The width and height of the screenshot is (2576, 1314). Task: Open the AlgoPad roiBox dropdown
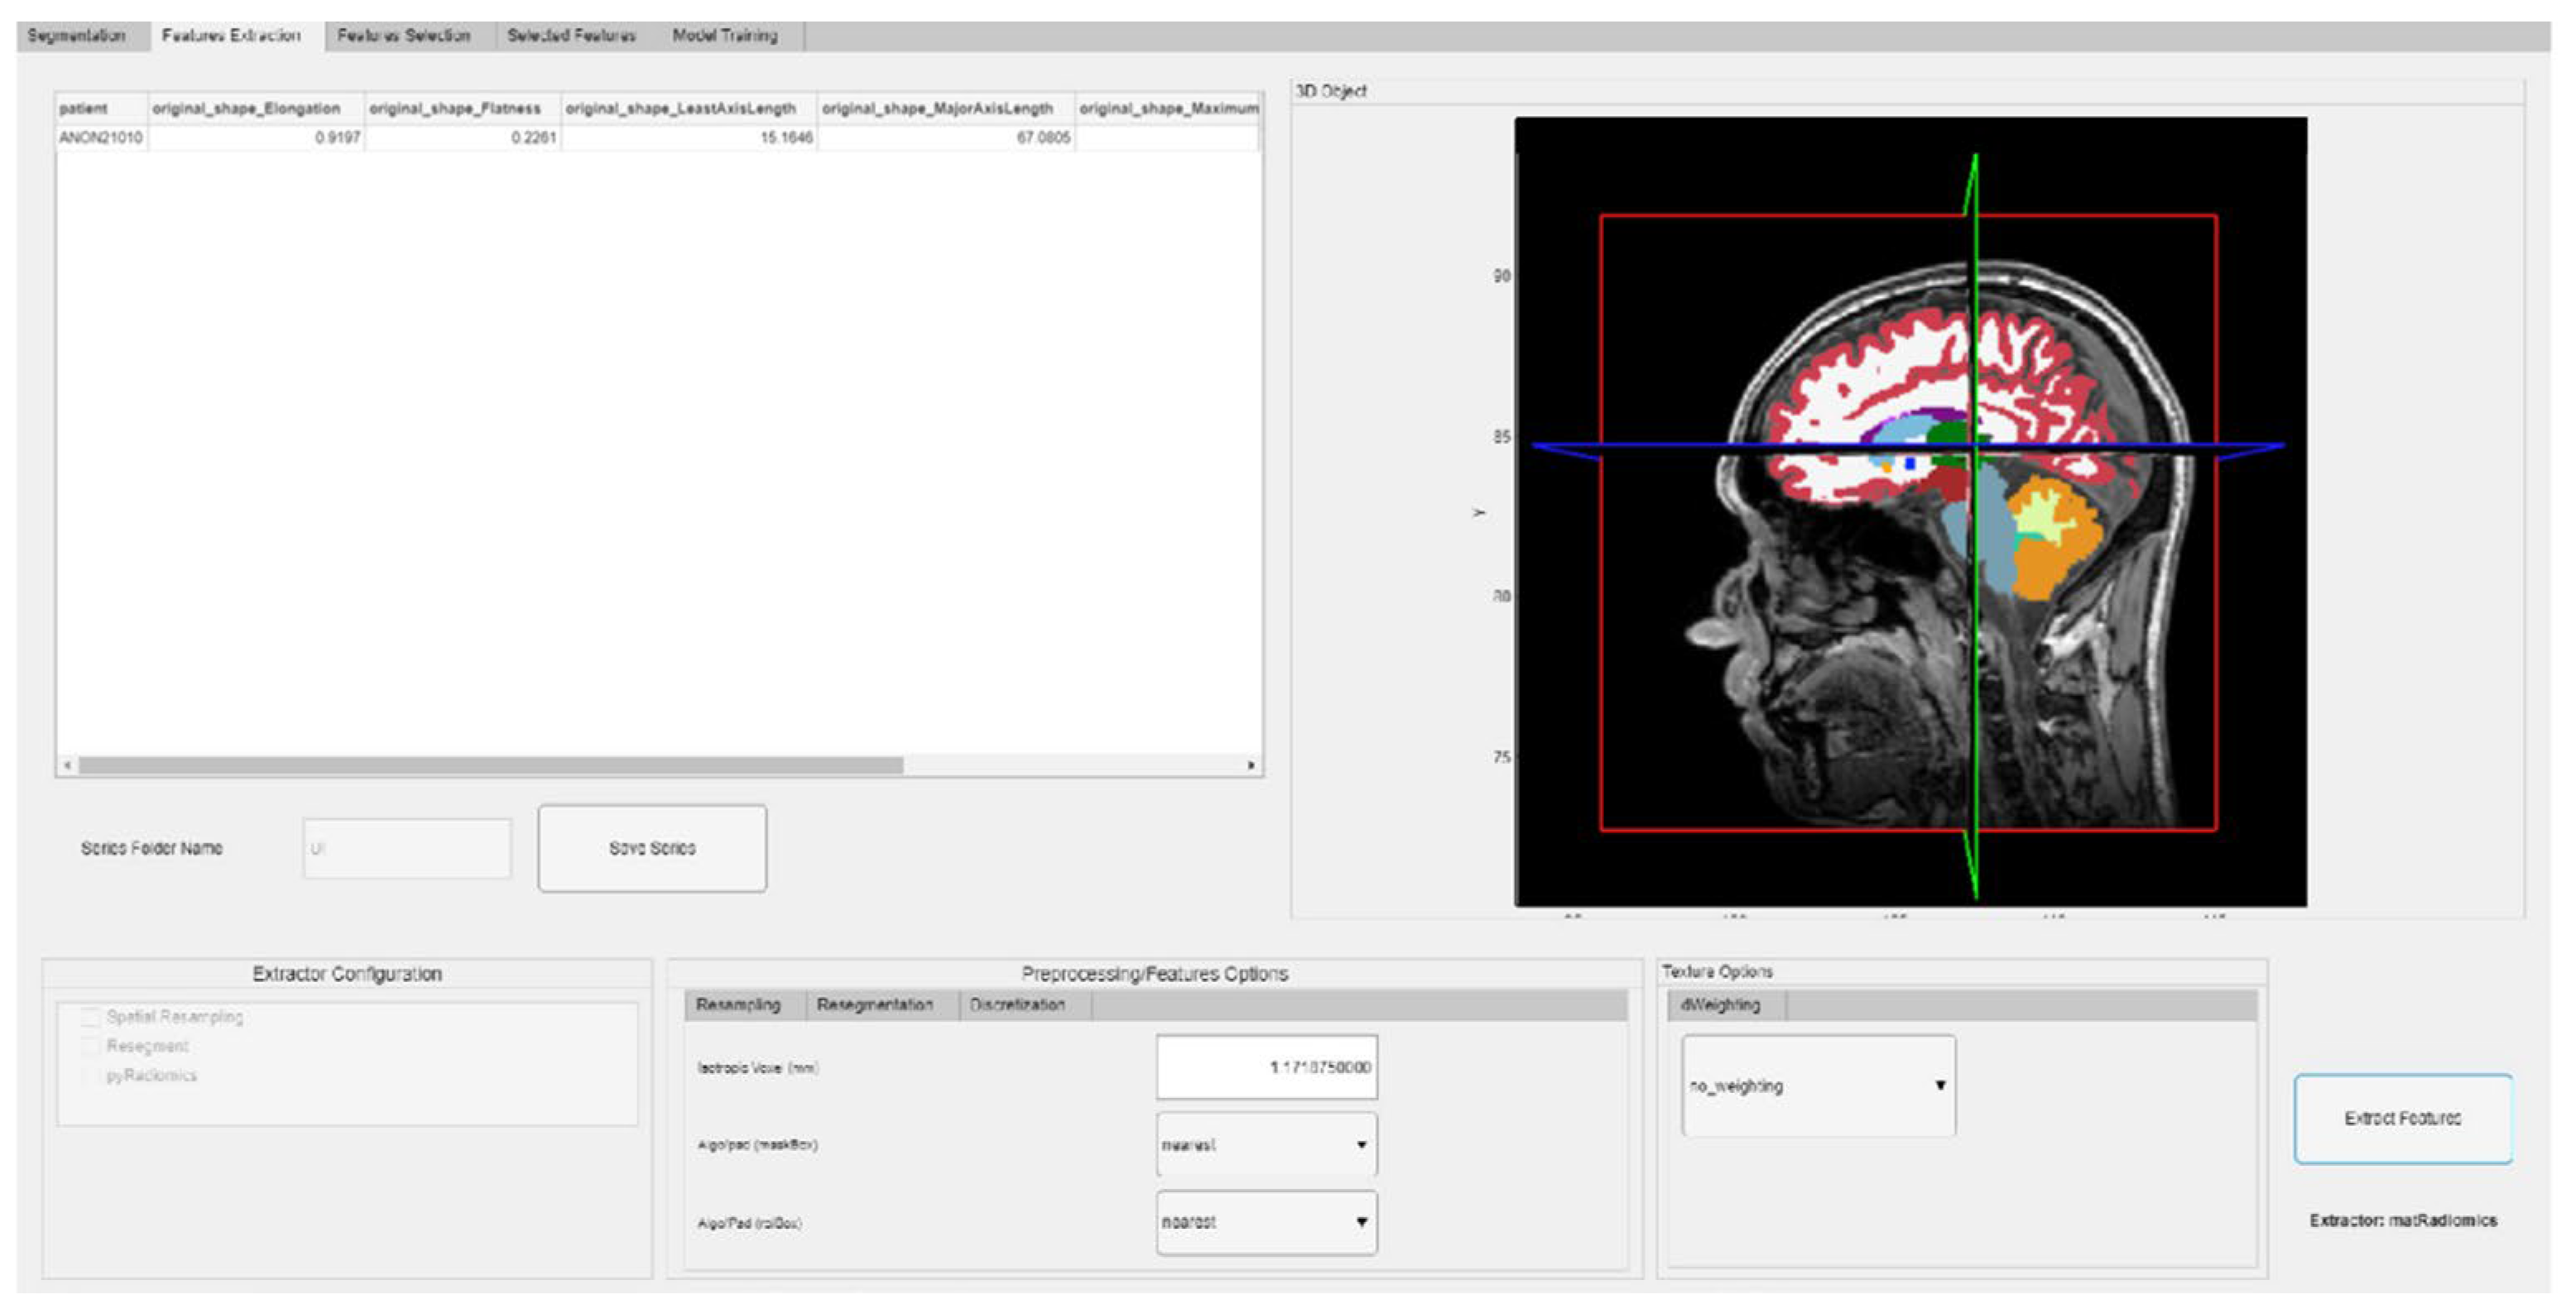click(1266, 1222)
